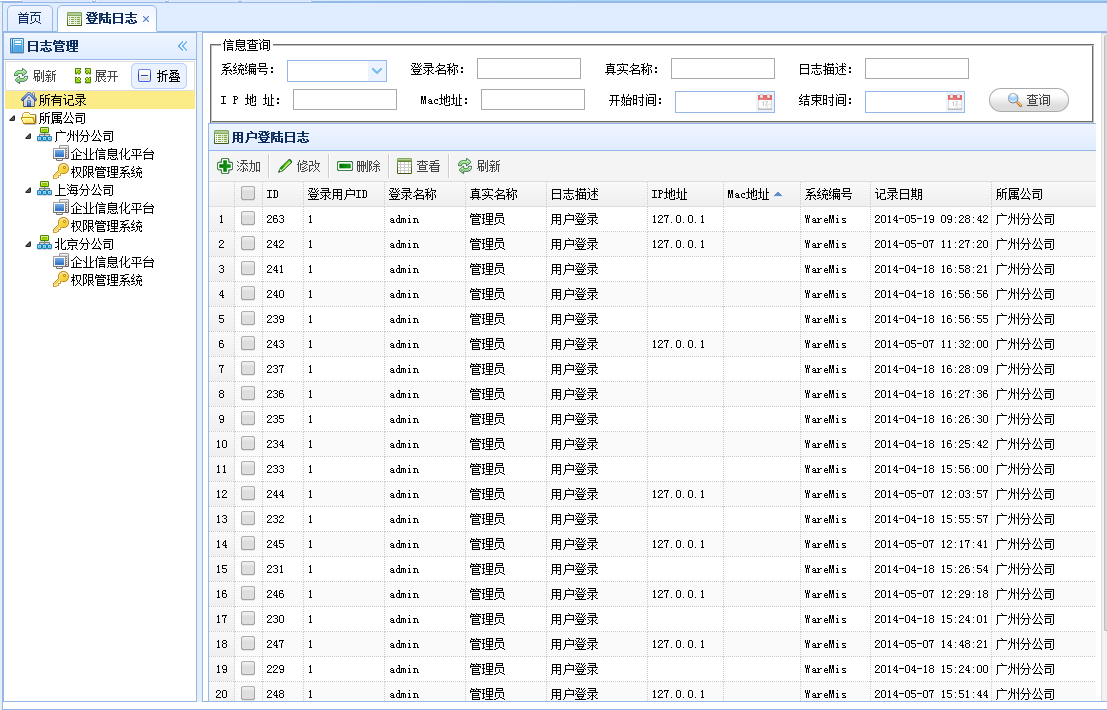Click the IP 地址 input field
The image size is (1107, 710).
point(345,100)
